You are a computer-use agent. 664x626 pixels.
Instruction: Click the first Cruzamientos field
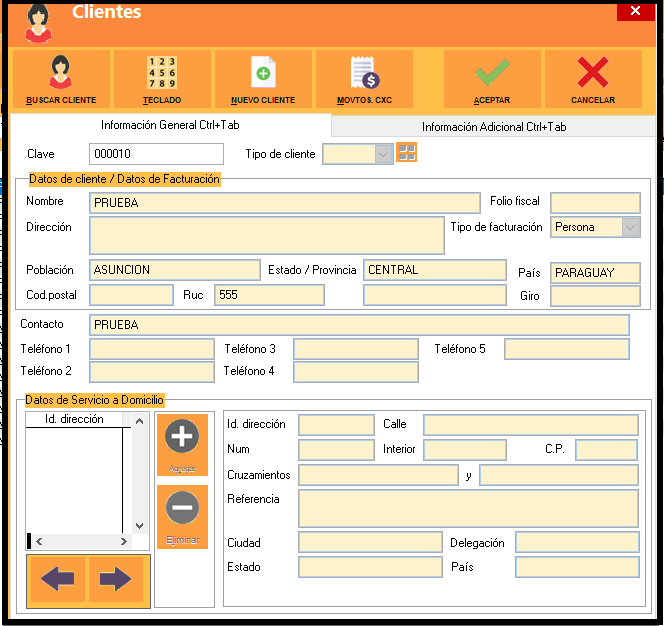[378, 475]
